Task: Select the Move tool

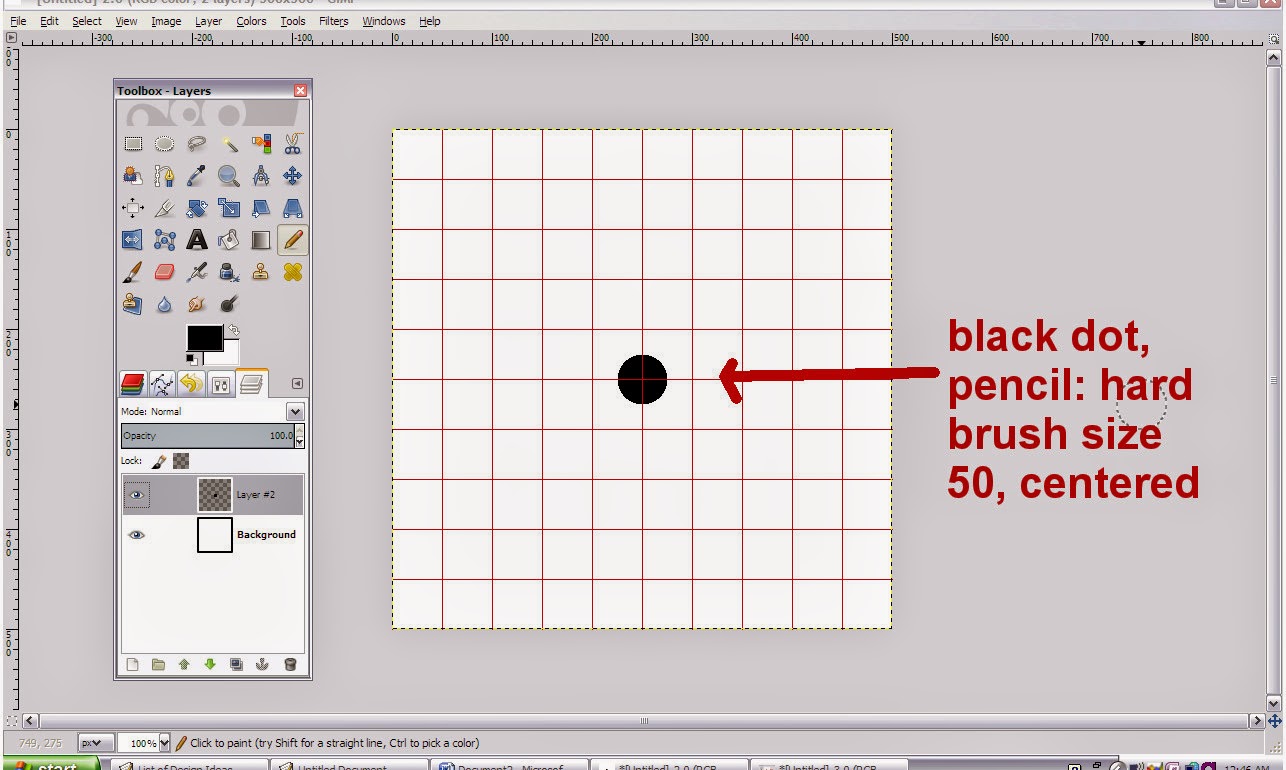Action: (293, 176)
